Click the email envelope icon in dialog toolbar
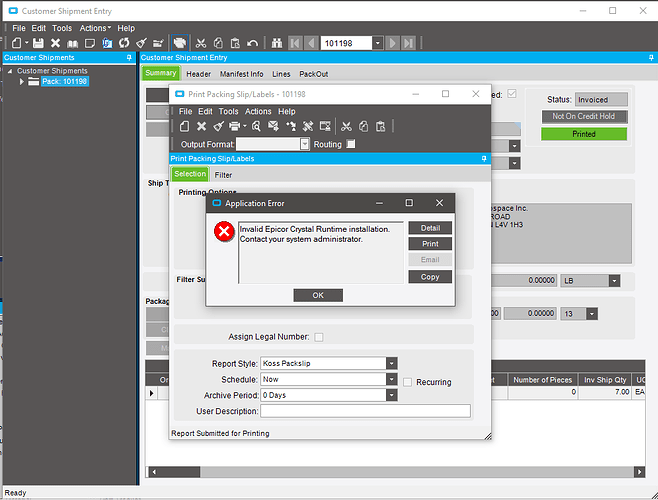Image resolution: width=658 pixels, height=500 pixels. click(273, 126)
